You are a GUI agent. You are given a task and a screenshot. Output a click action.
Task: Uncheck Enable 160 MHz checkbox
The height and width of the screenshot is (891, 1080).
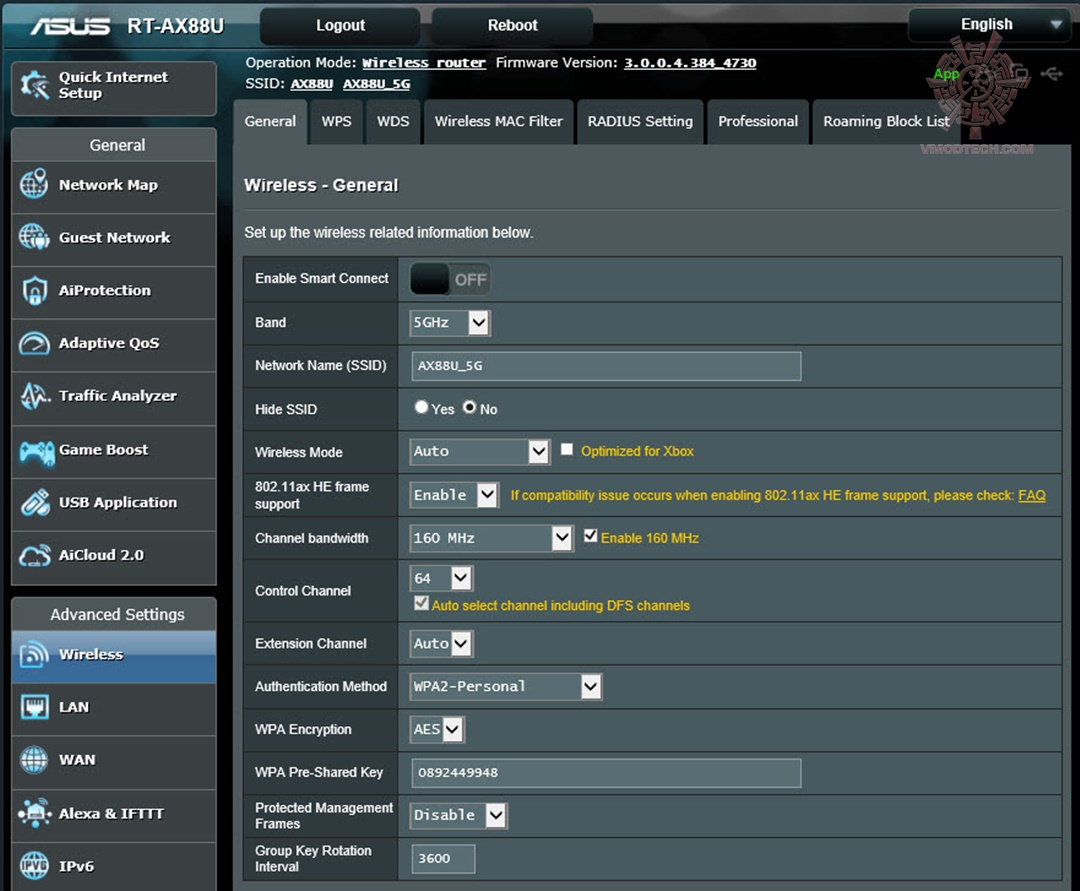(x=590, y=536)
